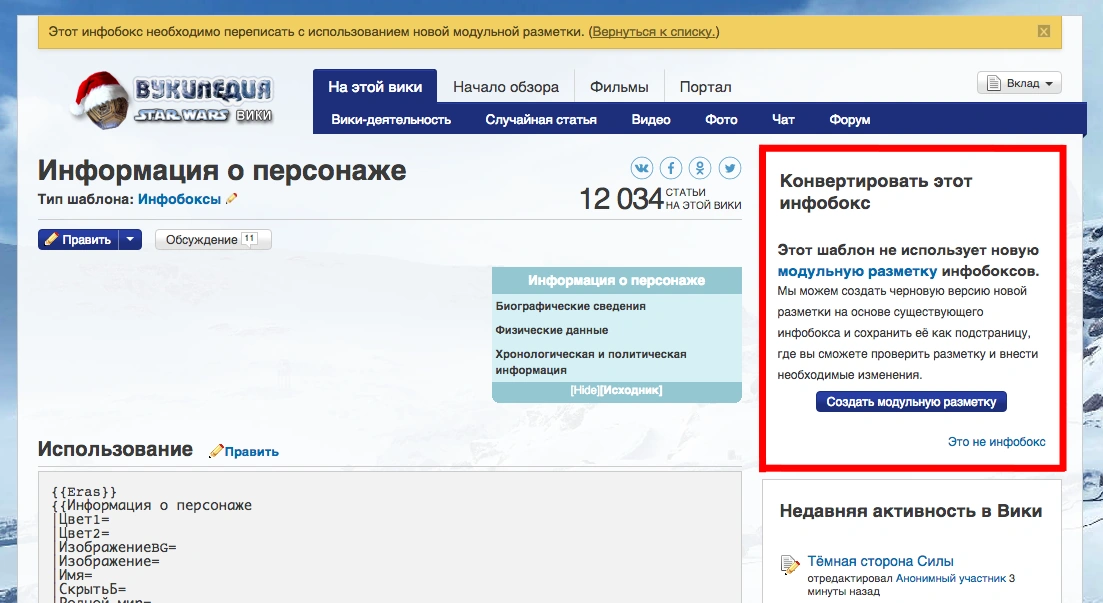Screen dimensions: 1103x603
Task: Open the Вукипедия Star Wars wiki logo
Action: 172,101
